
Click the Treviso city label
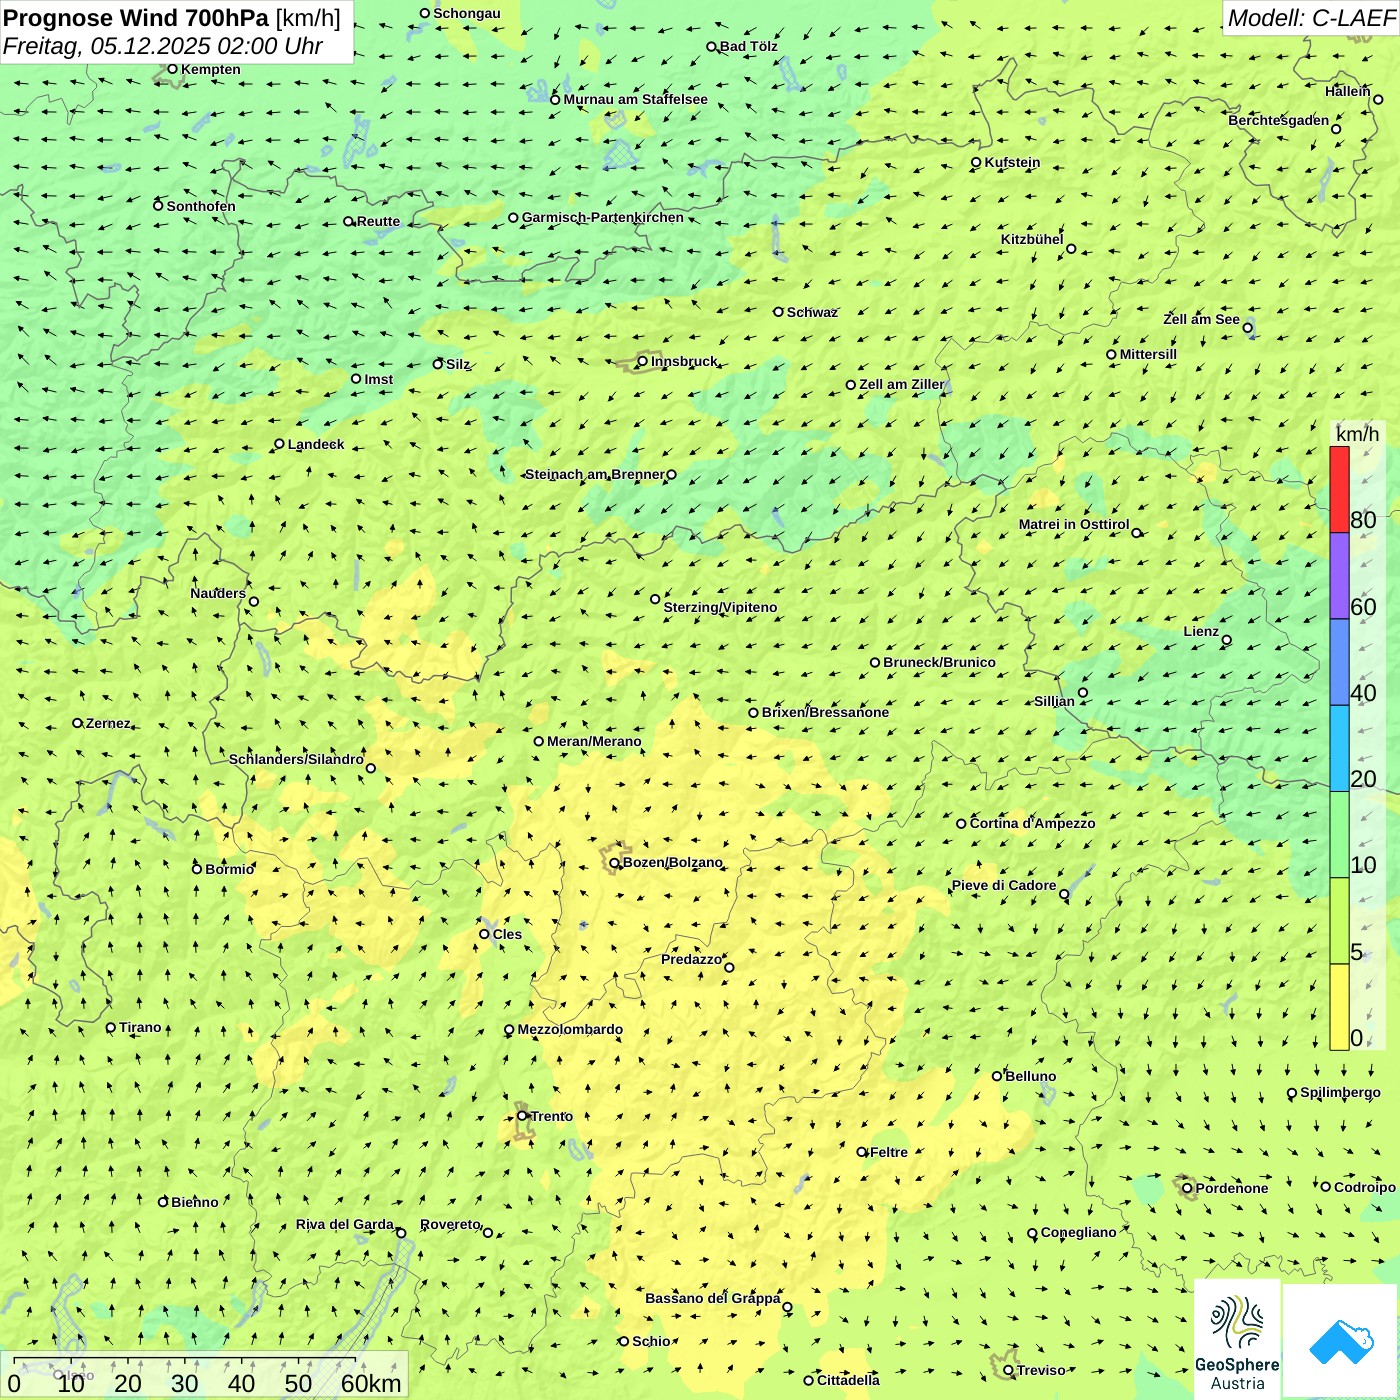[1041, 1370]
